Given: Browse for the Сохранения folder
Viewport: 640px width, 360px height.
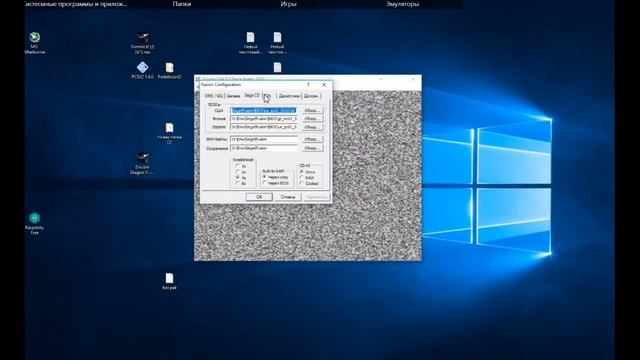Looking at the screenshot, I should click(x=313, y=148).
